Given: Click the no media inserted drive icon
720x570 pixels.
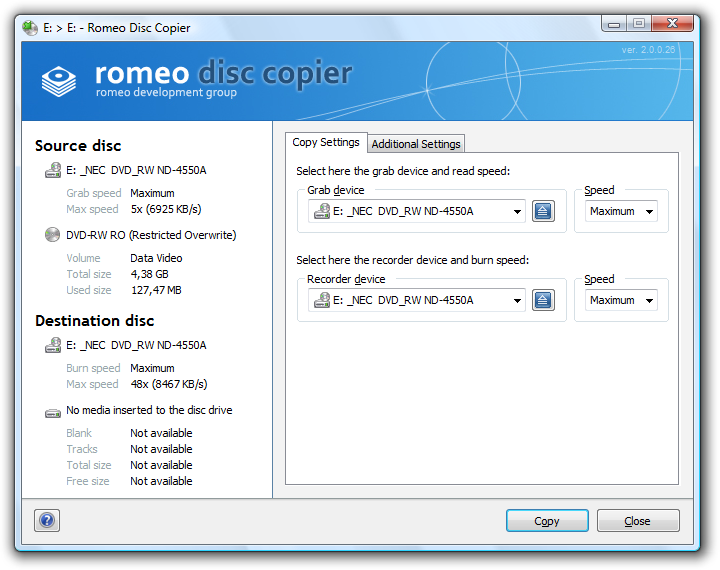Looking at the screenshot, I should click(53, 413).
